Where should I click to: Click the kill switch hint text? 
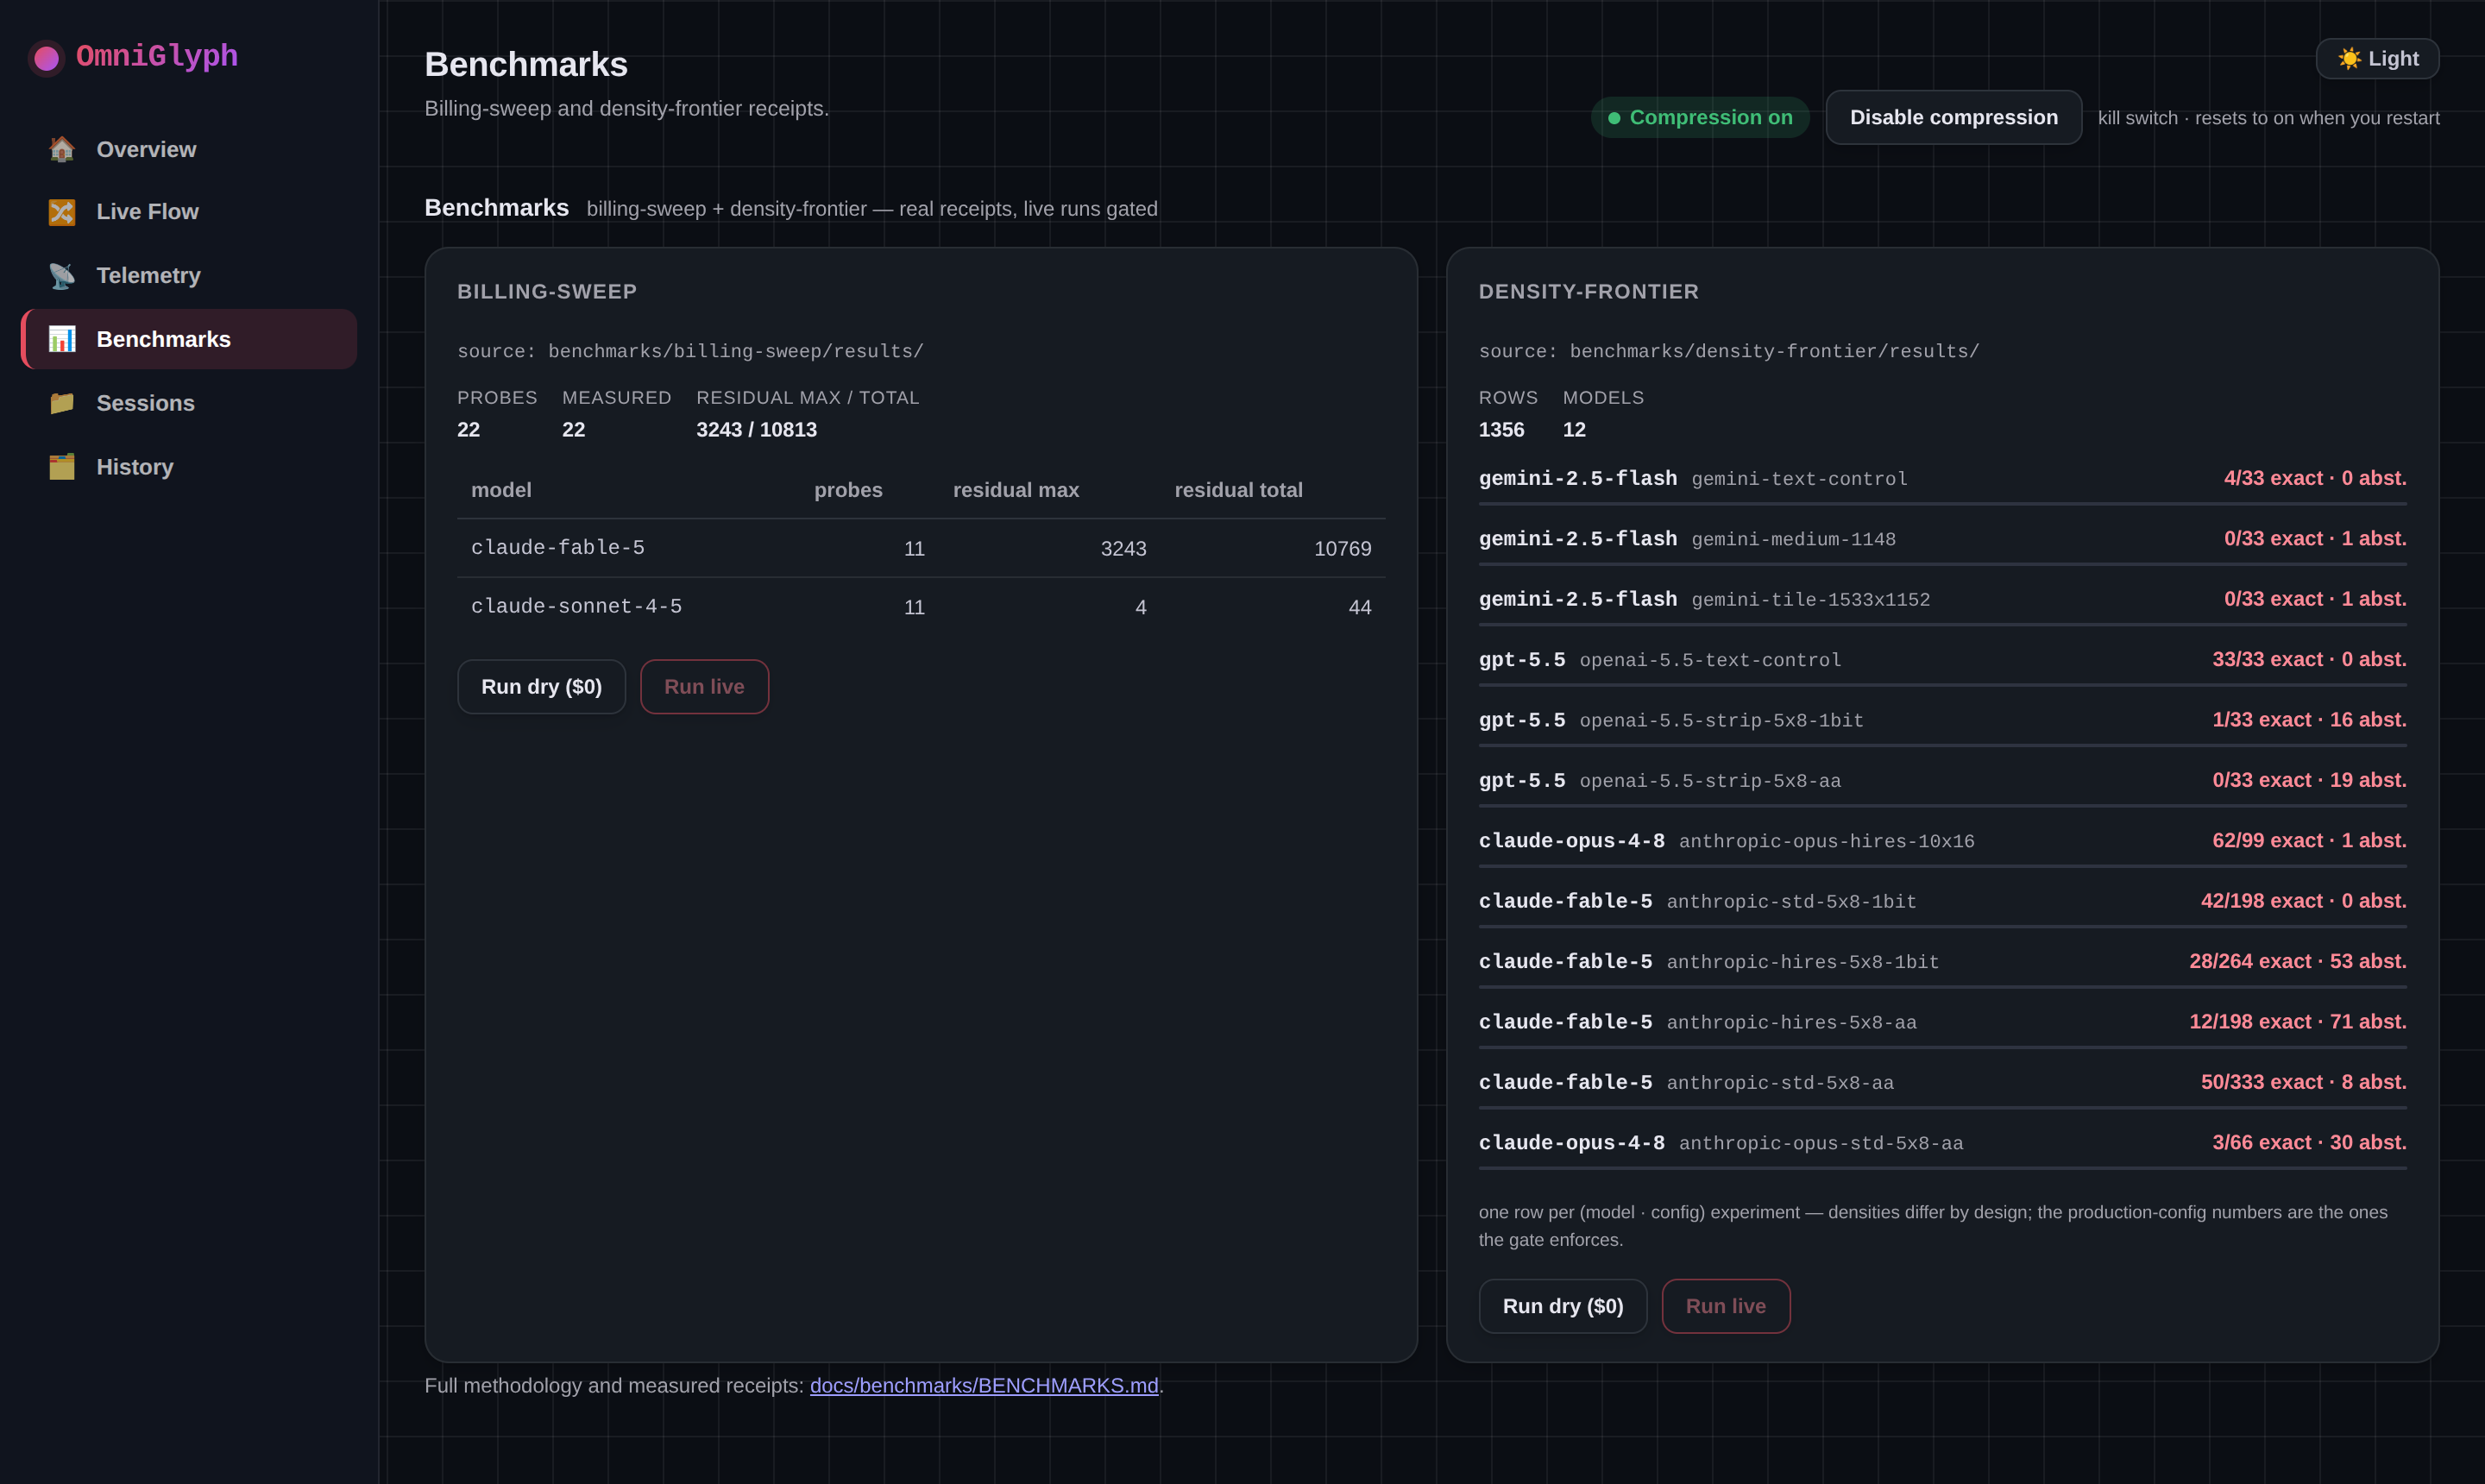coord(2268,118)
